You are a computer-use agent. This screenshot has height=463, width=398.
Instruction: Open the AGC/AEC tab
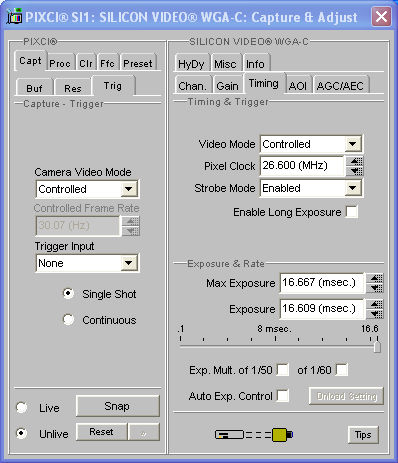click(x=340, y=86)
